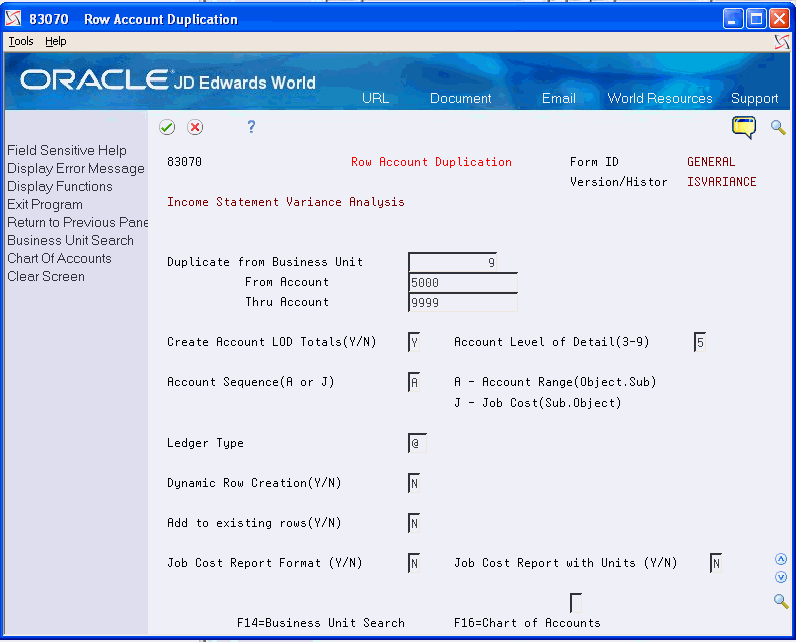796x642 pixels.
Task: Focus the Thru Account field
Action: click(463, 302)
